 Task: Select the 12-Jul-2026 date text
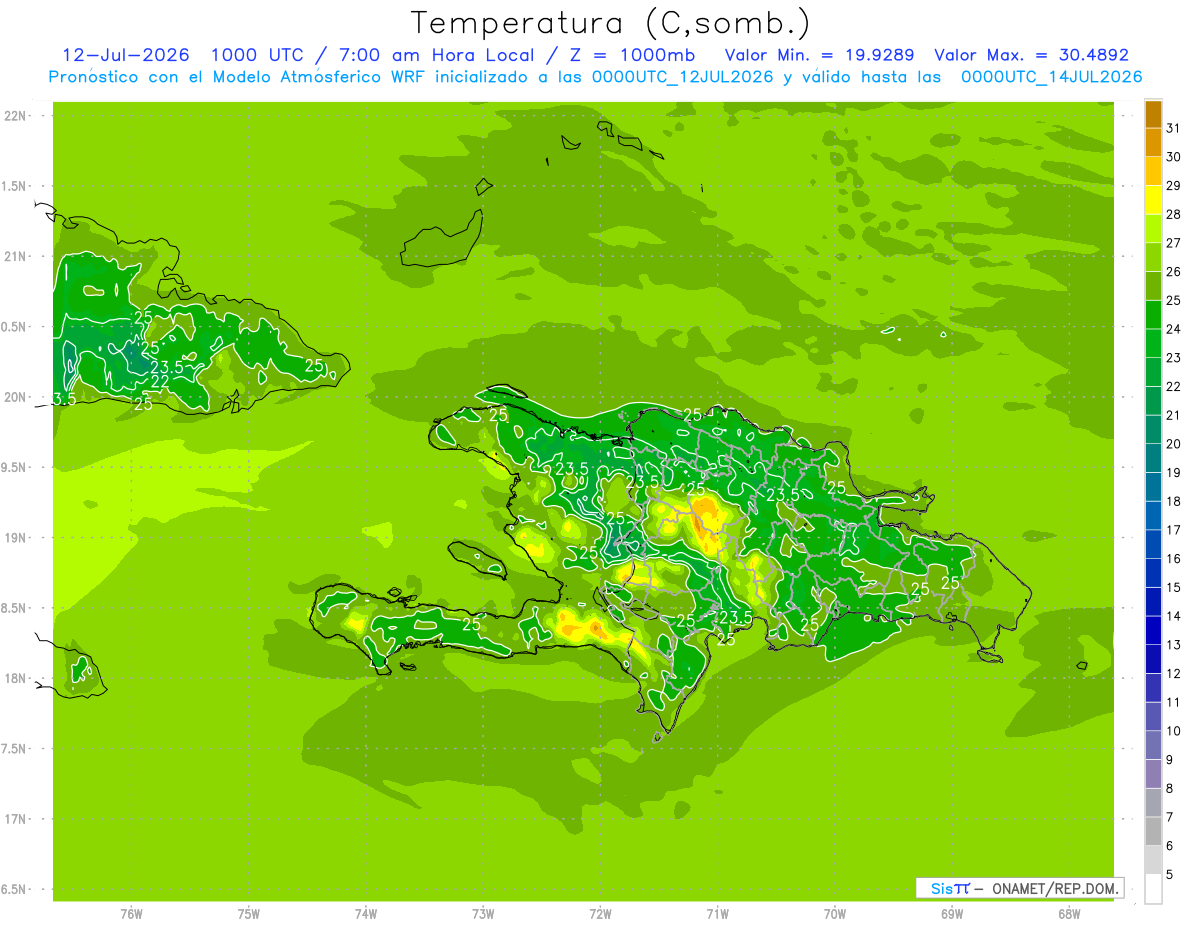tap(126, 55)
